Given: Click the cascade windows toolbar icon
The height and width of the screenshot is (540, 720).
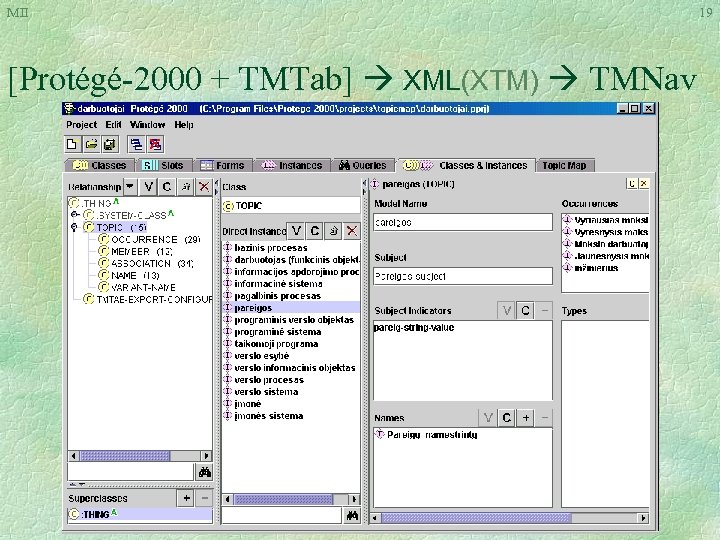Looking at the screenshot, I should point(136,144).
